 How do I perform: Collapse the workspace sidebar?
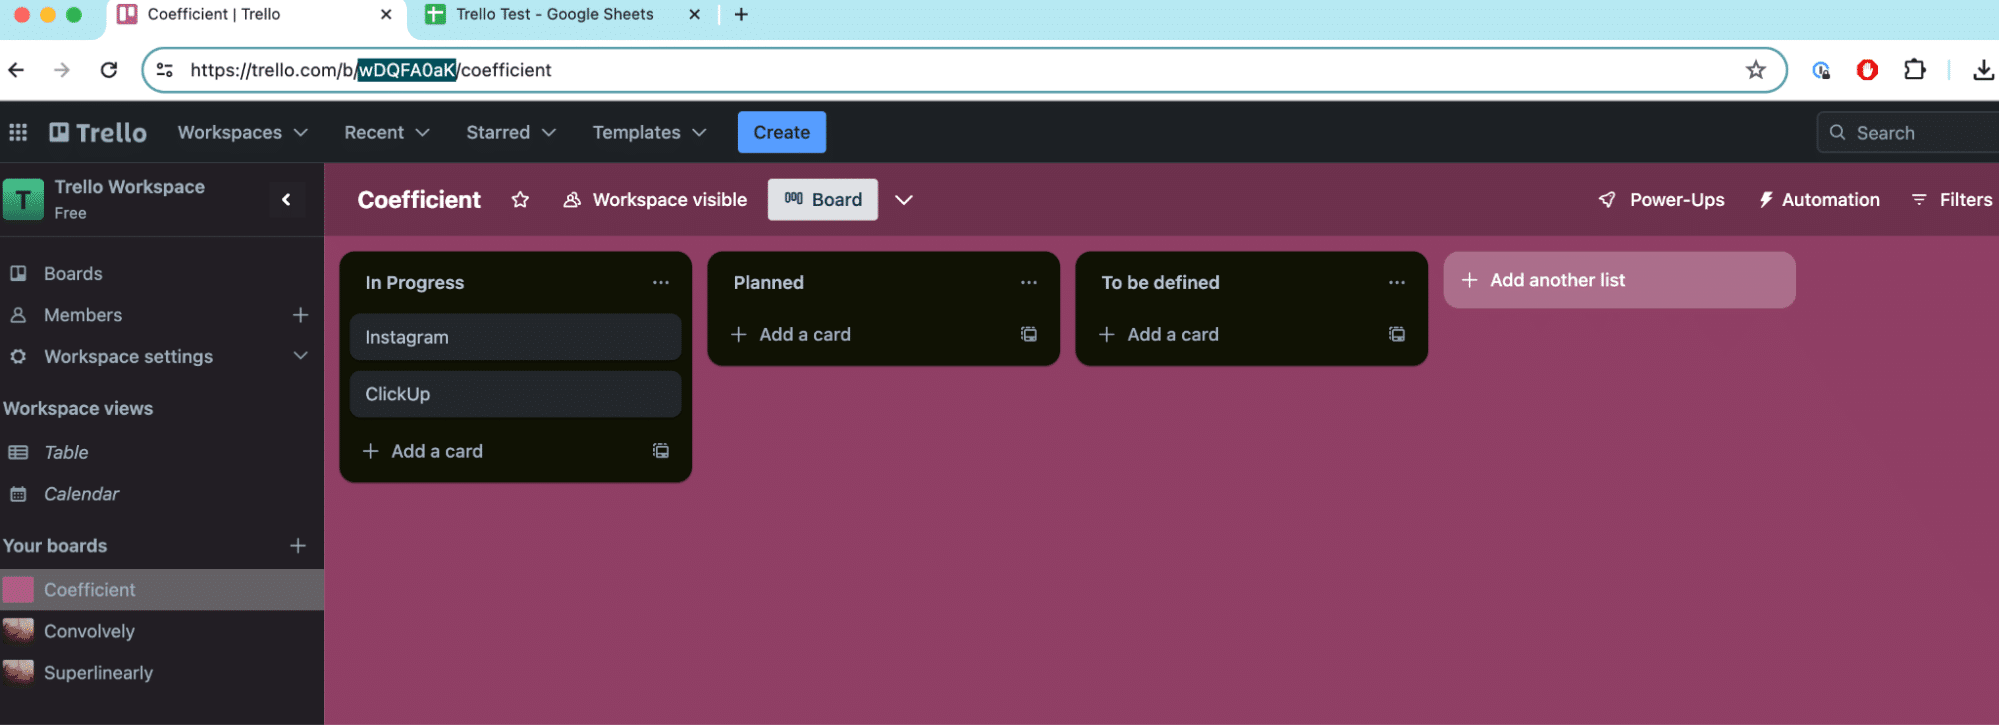tap(286, 200)
